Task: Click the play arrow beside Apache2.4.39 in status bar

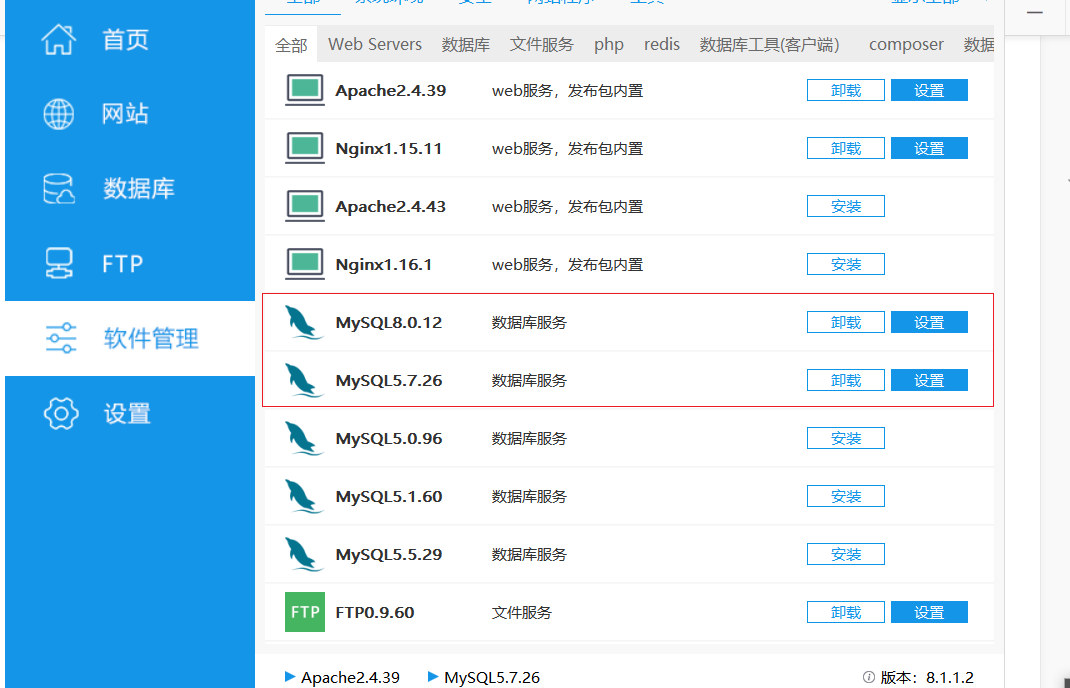Action: click(x=290, y=676)
